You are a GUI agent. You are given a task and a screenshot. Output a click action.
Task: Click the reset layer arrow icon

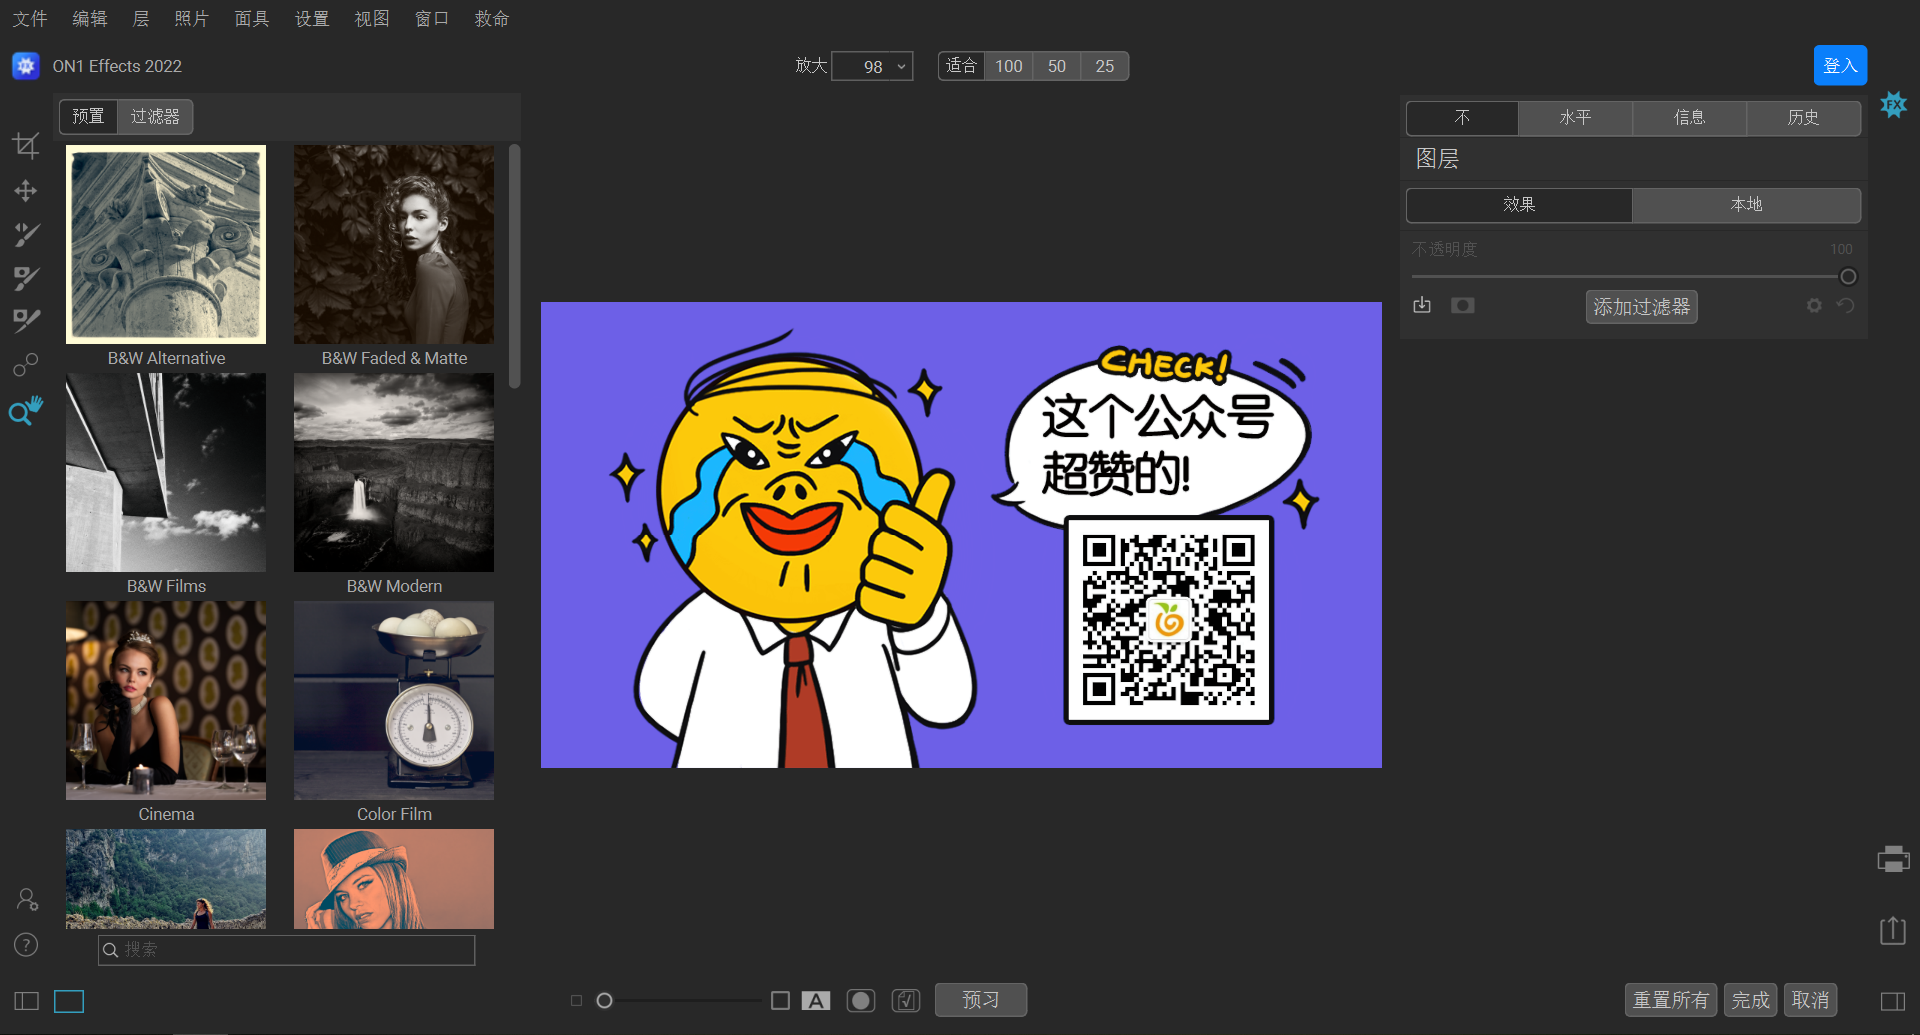[x=1846, y=305]
